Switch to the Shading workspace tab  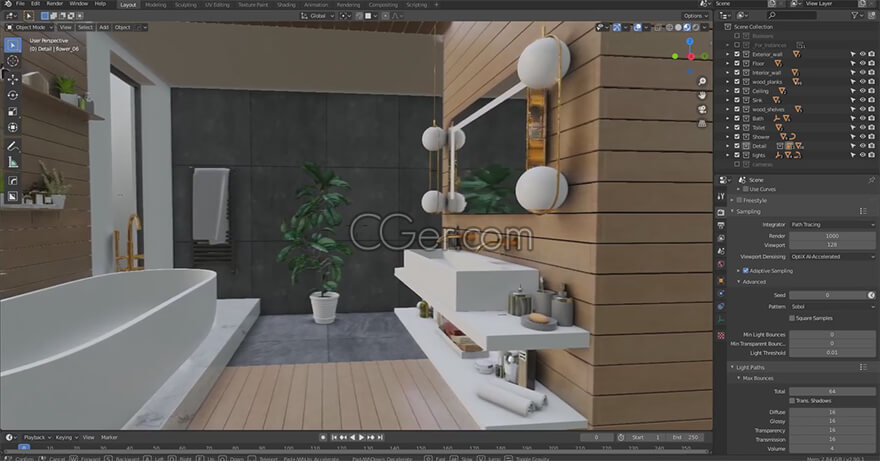coord(286,4)
